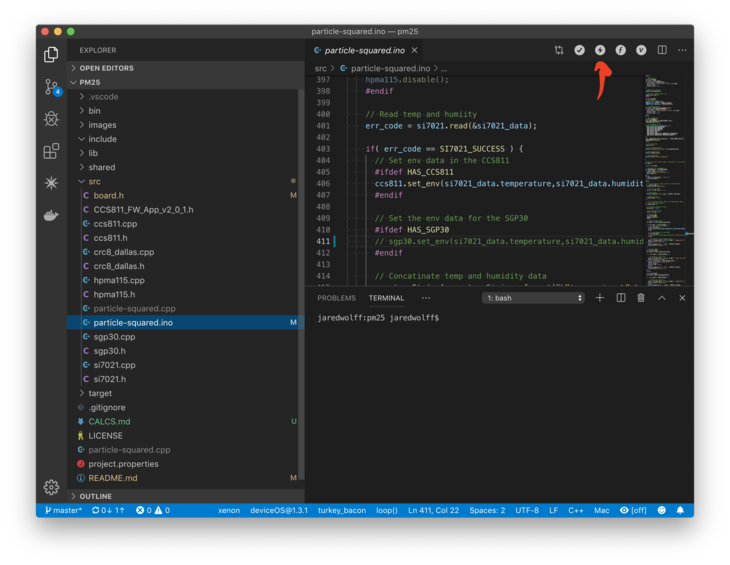730x565 pixels.
Task: Open the Extensions view in the activity bar
Action: (52, 151)
